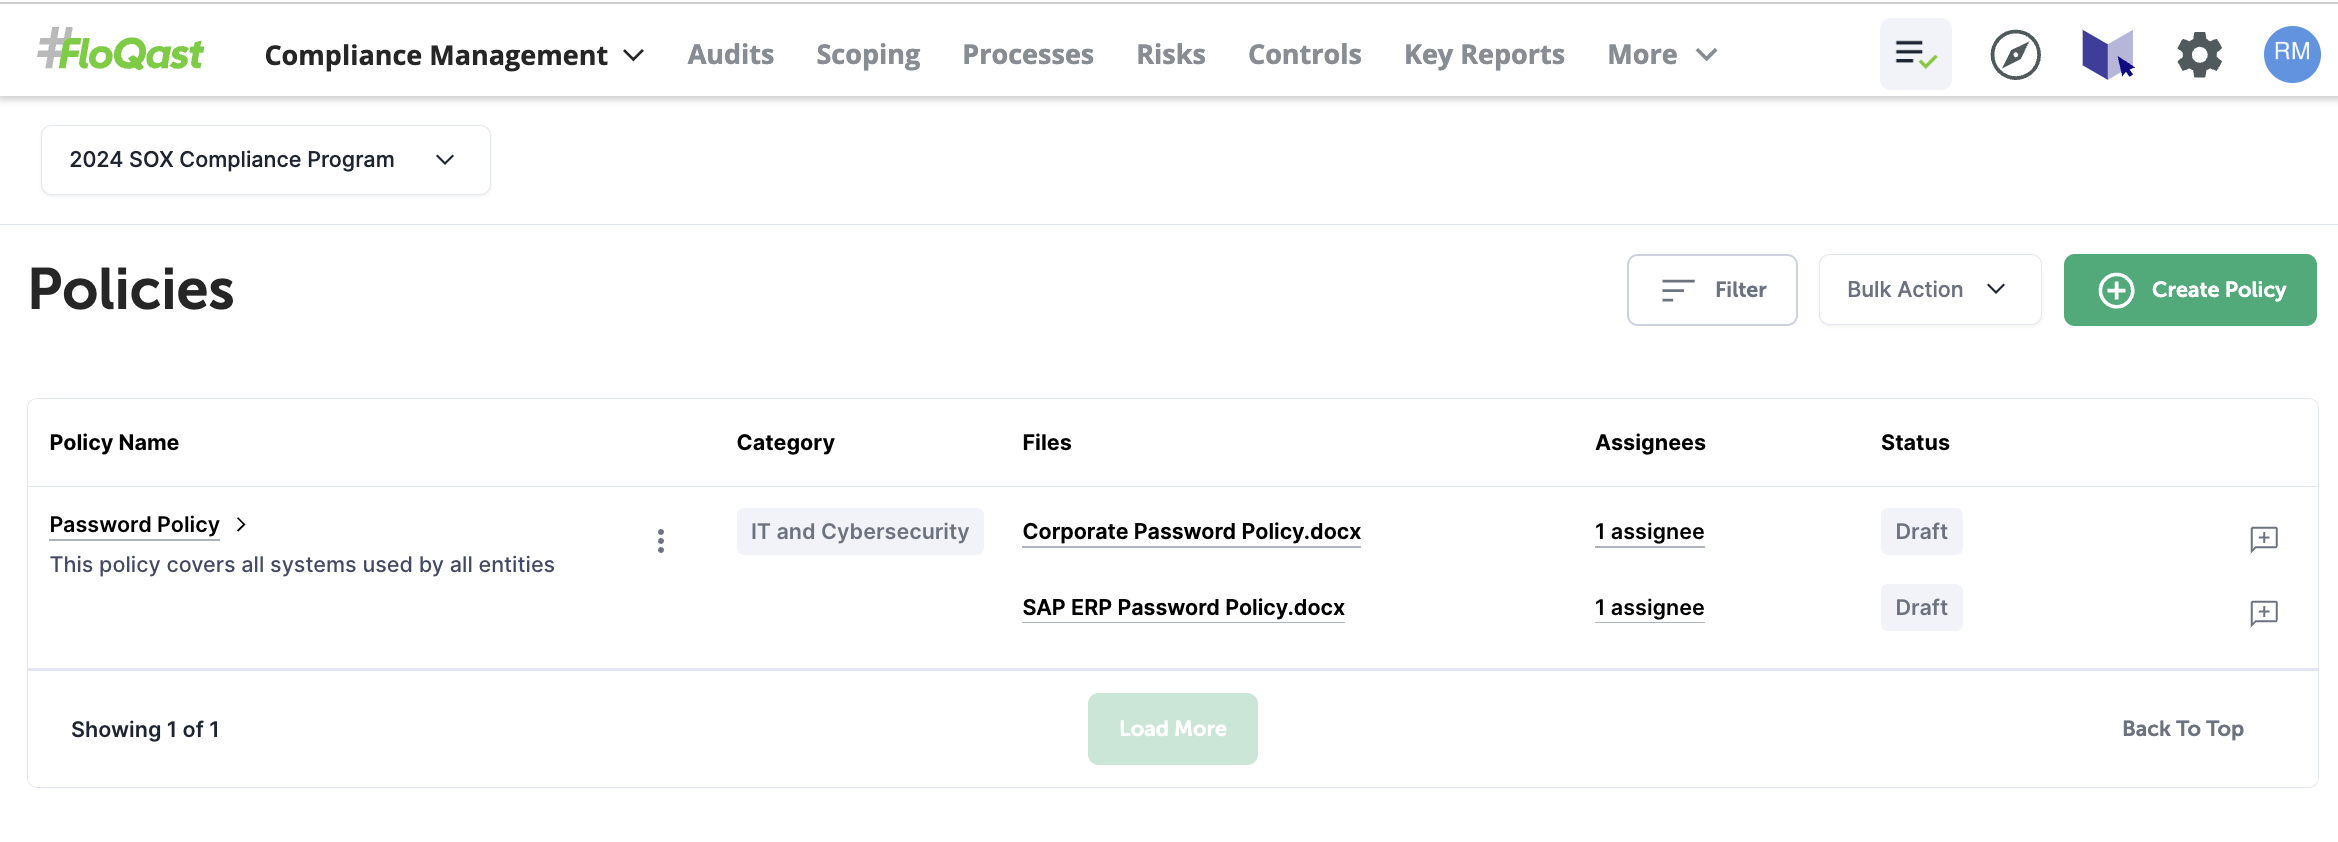Screen dimensions: 2338x842
Task: Click the filter lines icon
Action: [1677, 290]
